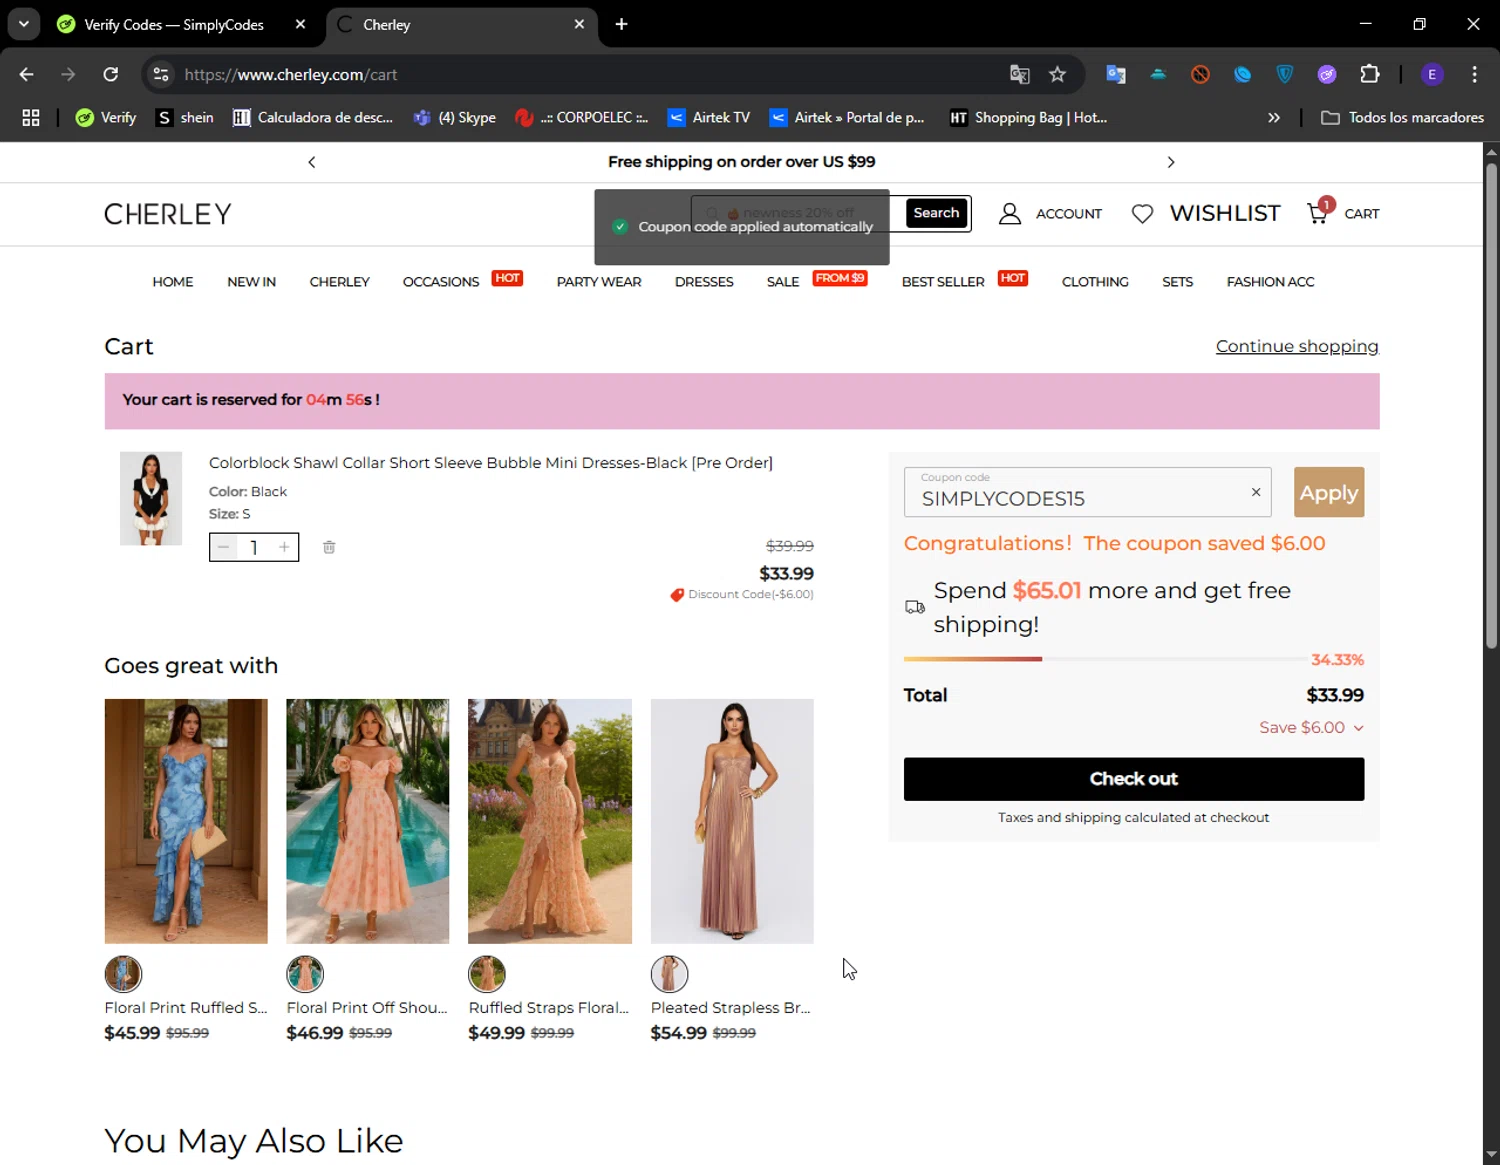Screen dimensions: 1500x1165
Task: Open the Airtek TV bookmark
Action: pos(709,118)
